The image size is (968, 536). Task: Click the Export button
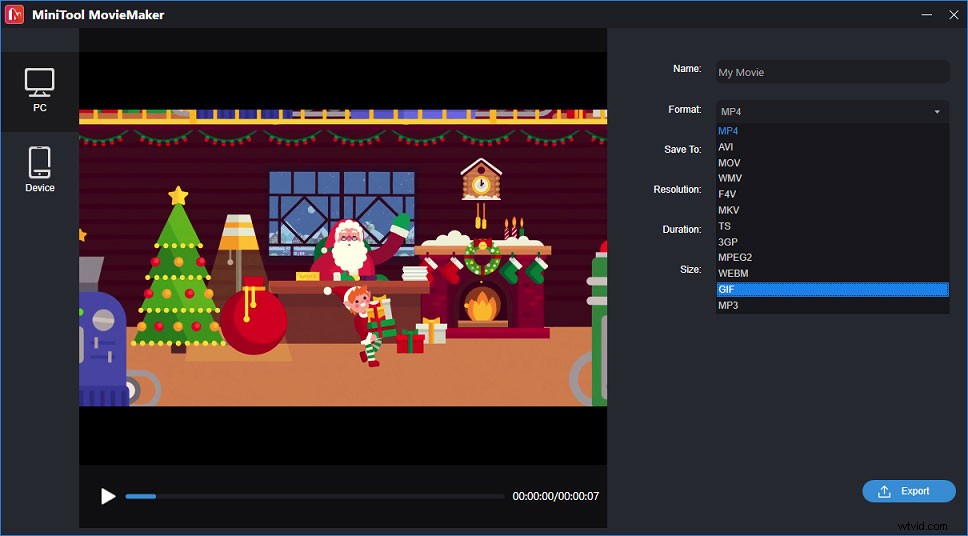(909, 491)
